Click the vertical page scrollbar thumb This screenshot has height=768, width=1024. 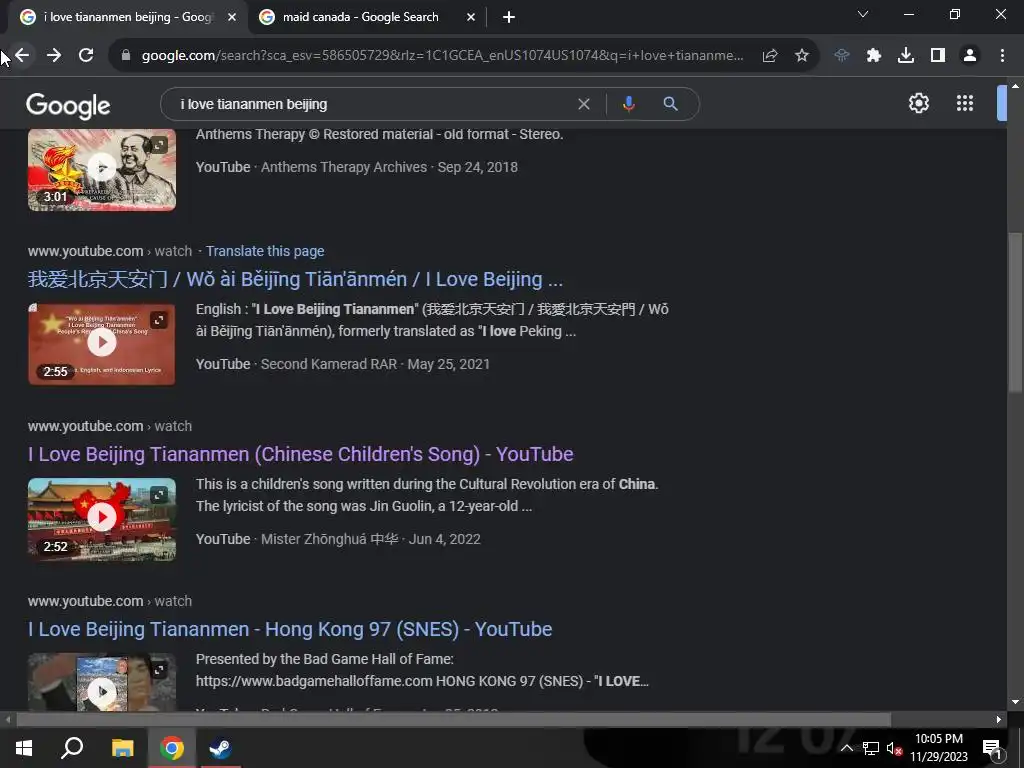click(x=1015, y=312)
